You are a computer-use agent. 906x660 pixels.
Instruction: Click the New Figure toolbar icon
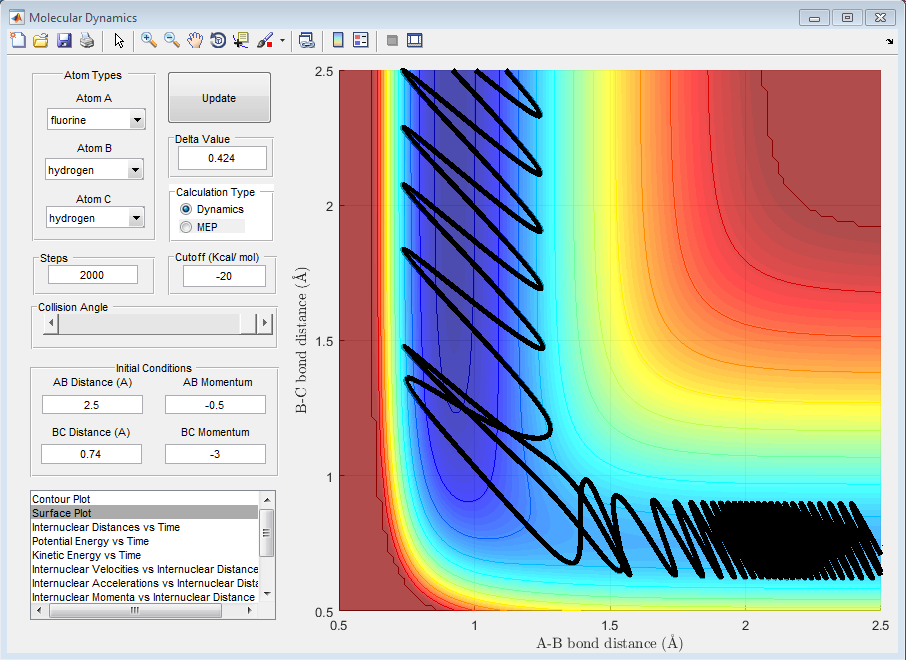click(18, 40)
